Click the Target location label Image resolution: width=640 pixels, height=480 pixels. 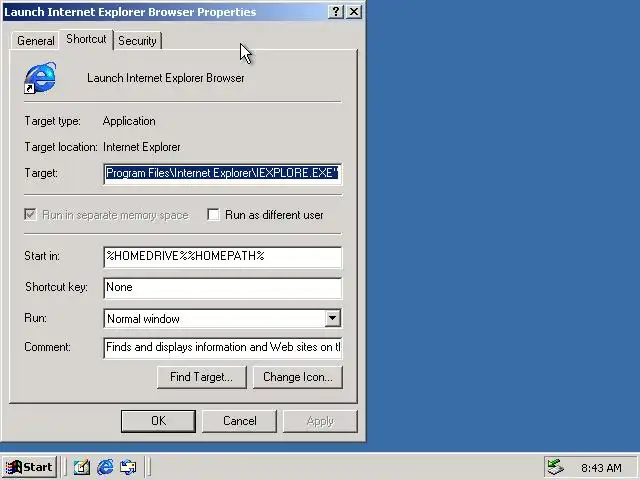pos(61,147)
